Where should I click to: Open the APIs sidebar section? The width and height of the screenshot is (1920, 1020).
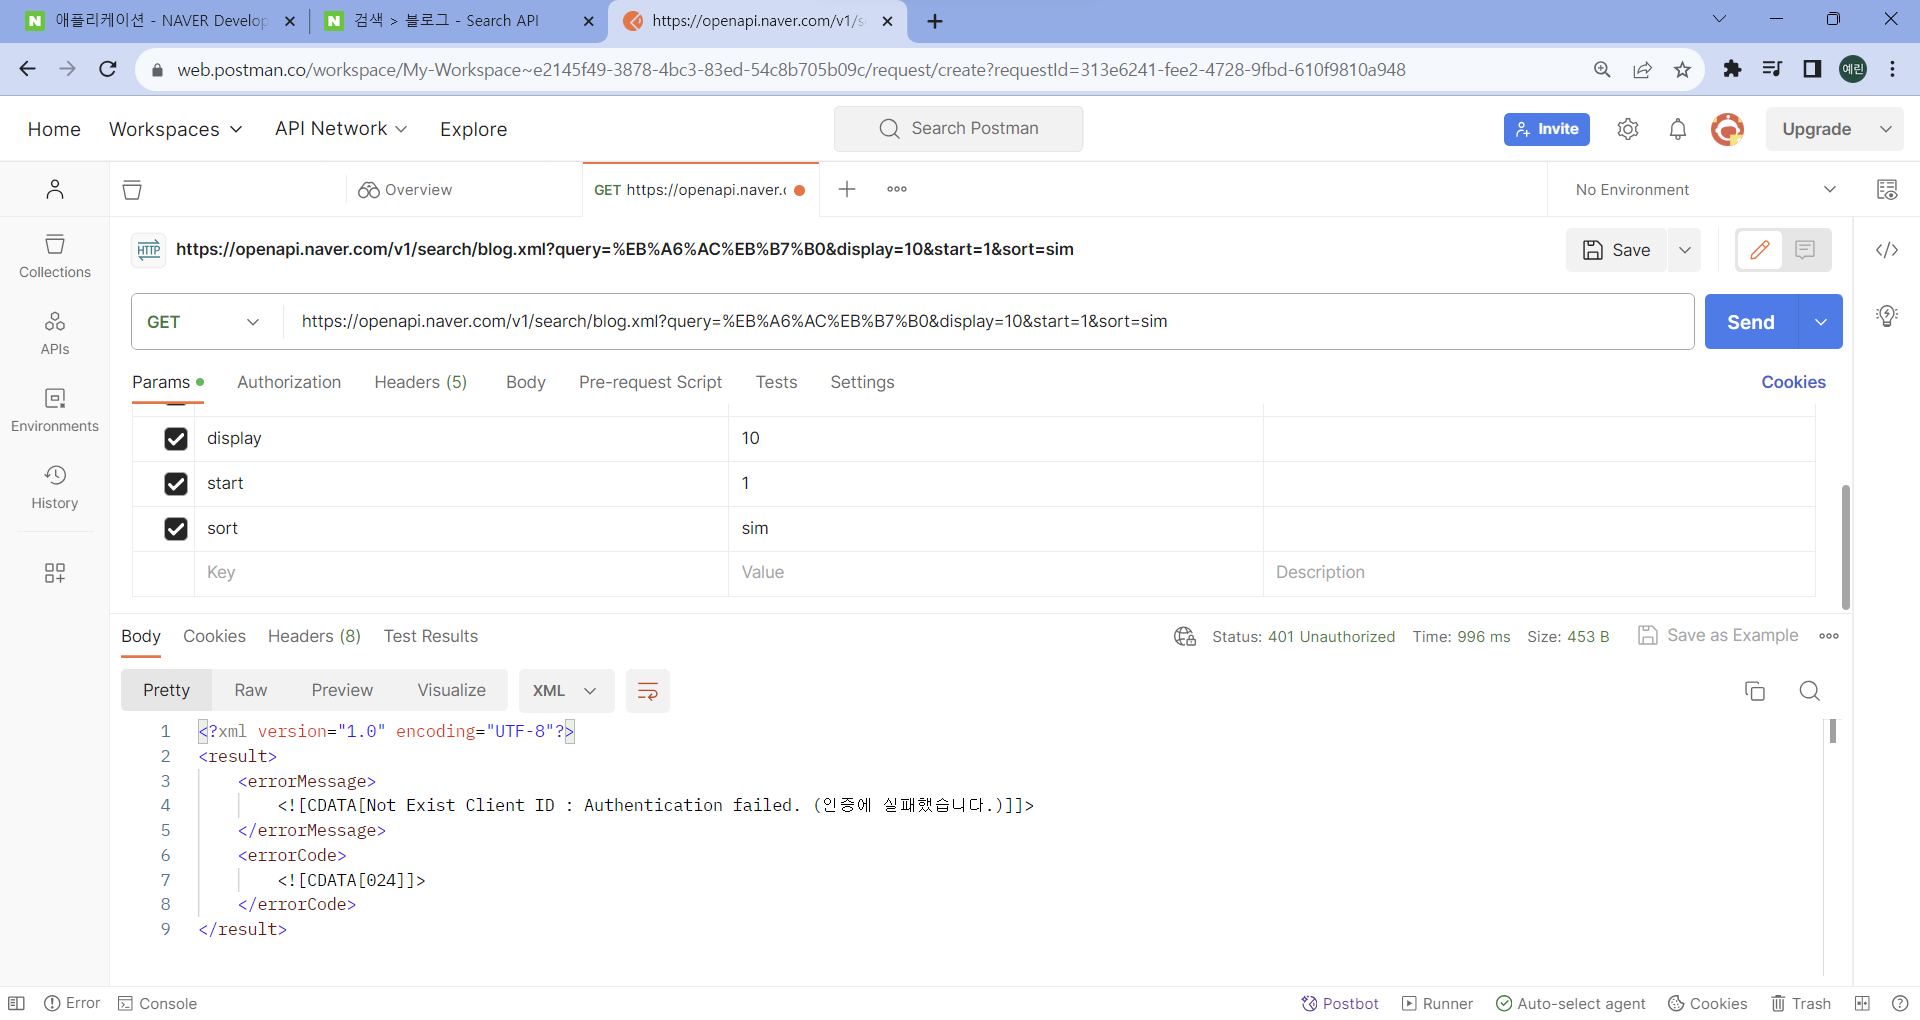(55, 334)
